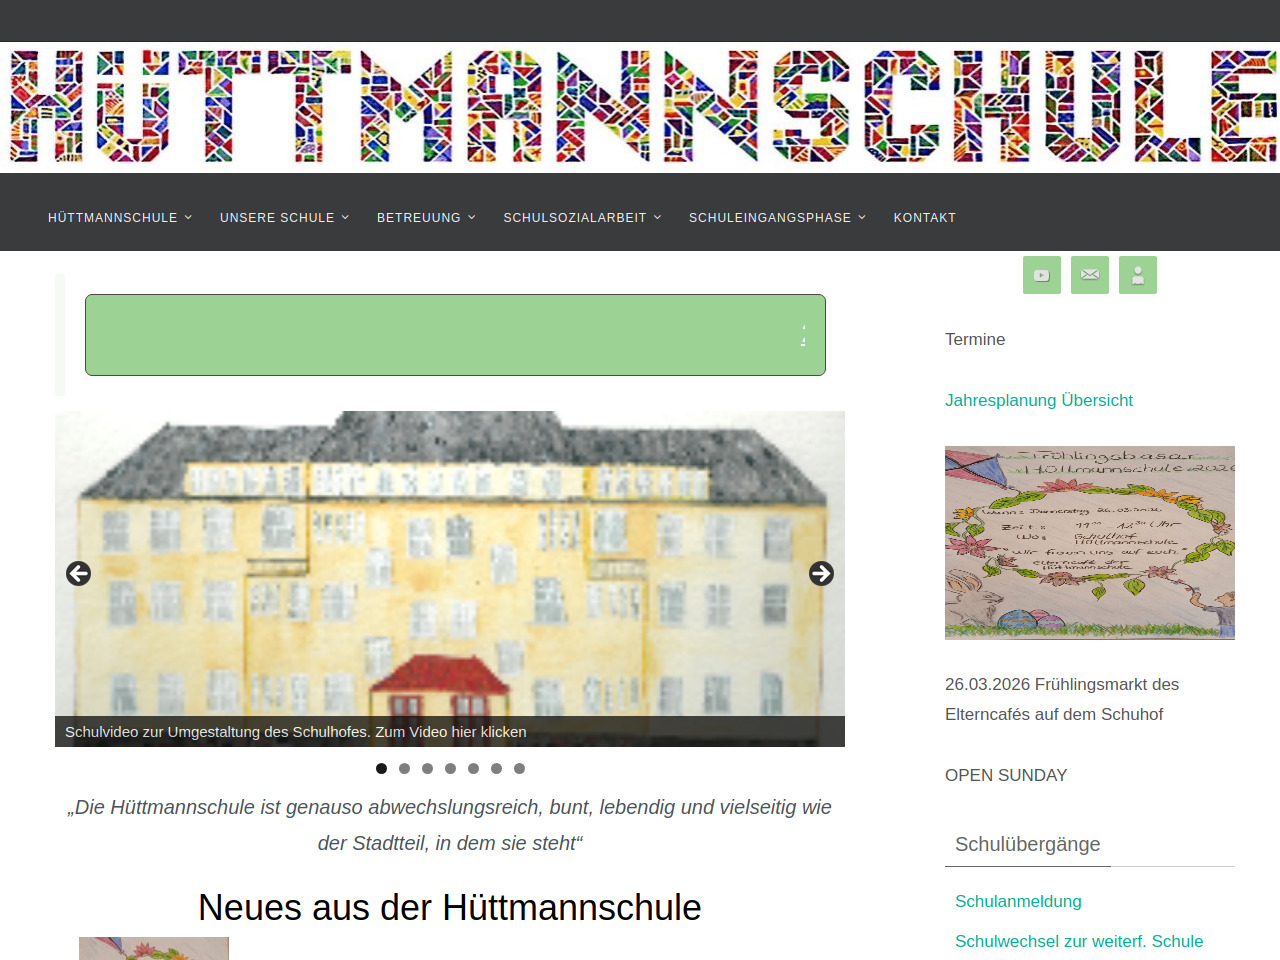Click the person profile icon
This screenshot has width=1280, height=960.
[x=1137, y=275]
